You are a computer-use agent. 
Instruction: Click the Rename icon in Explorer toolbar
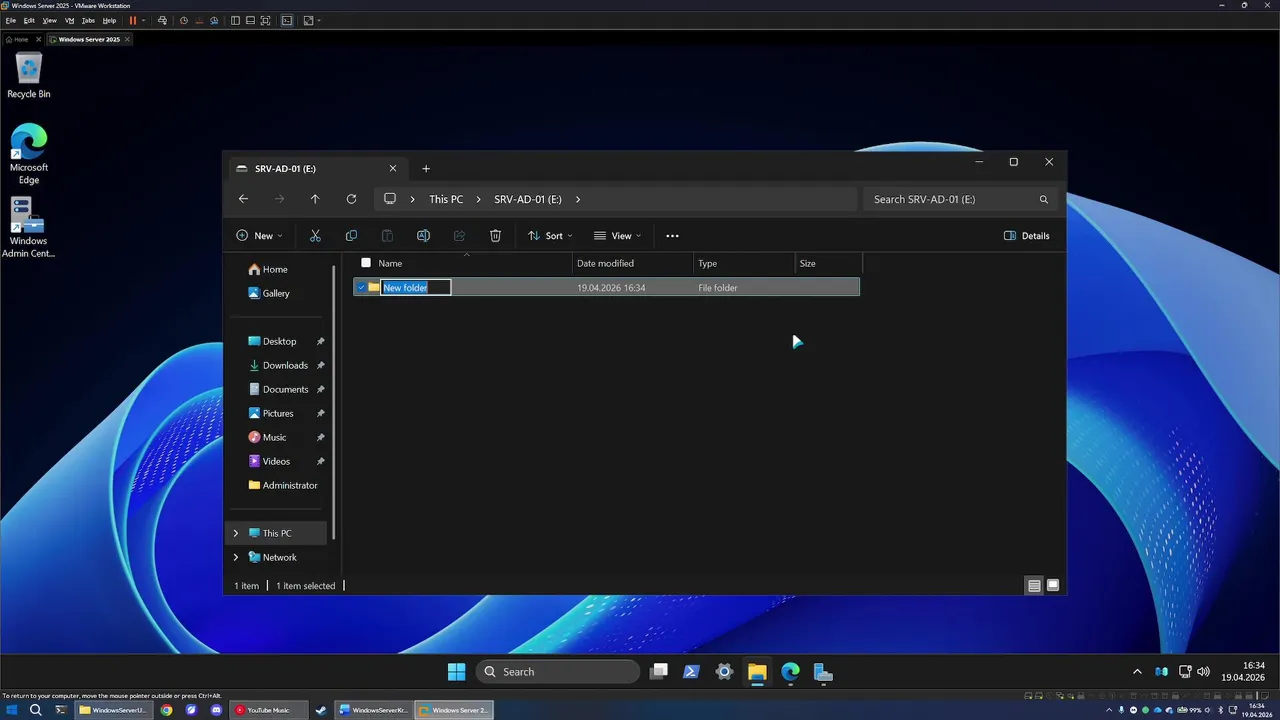pyautogui.click(x=423, y=236)
